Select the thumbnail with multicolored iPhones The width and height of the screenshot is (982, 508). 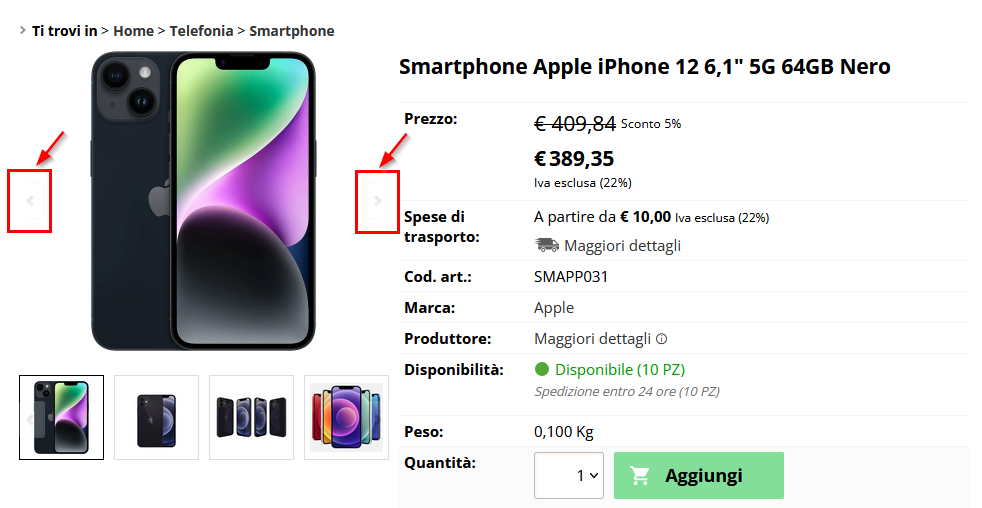tap(346, 417)
